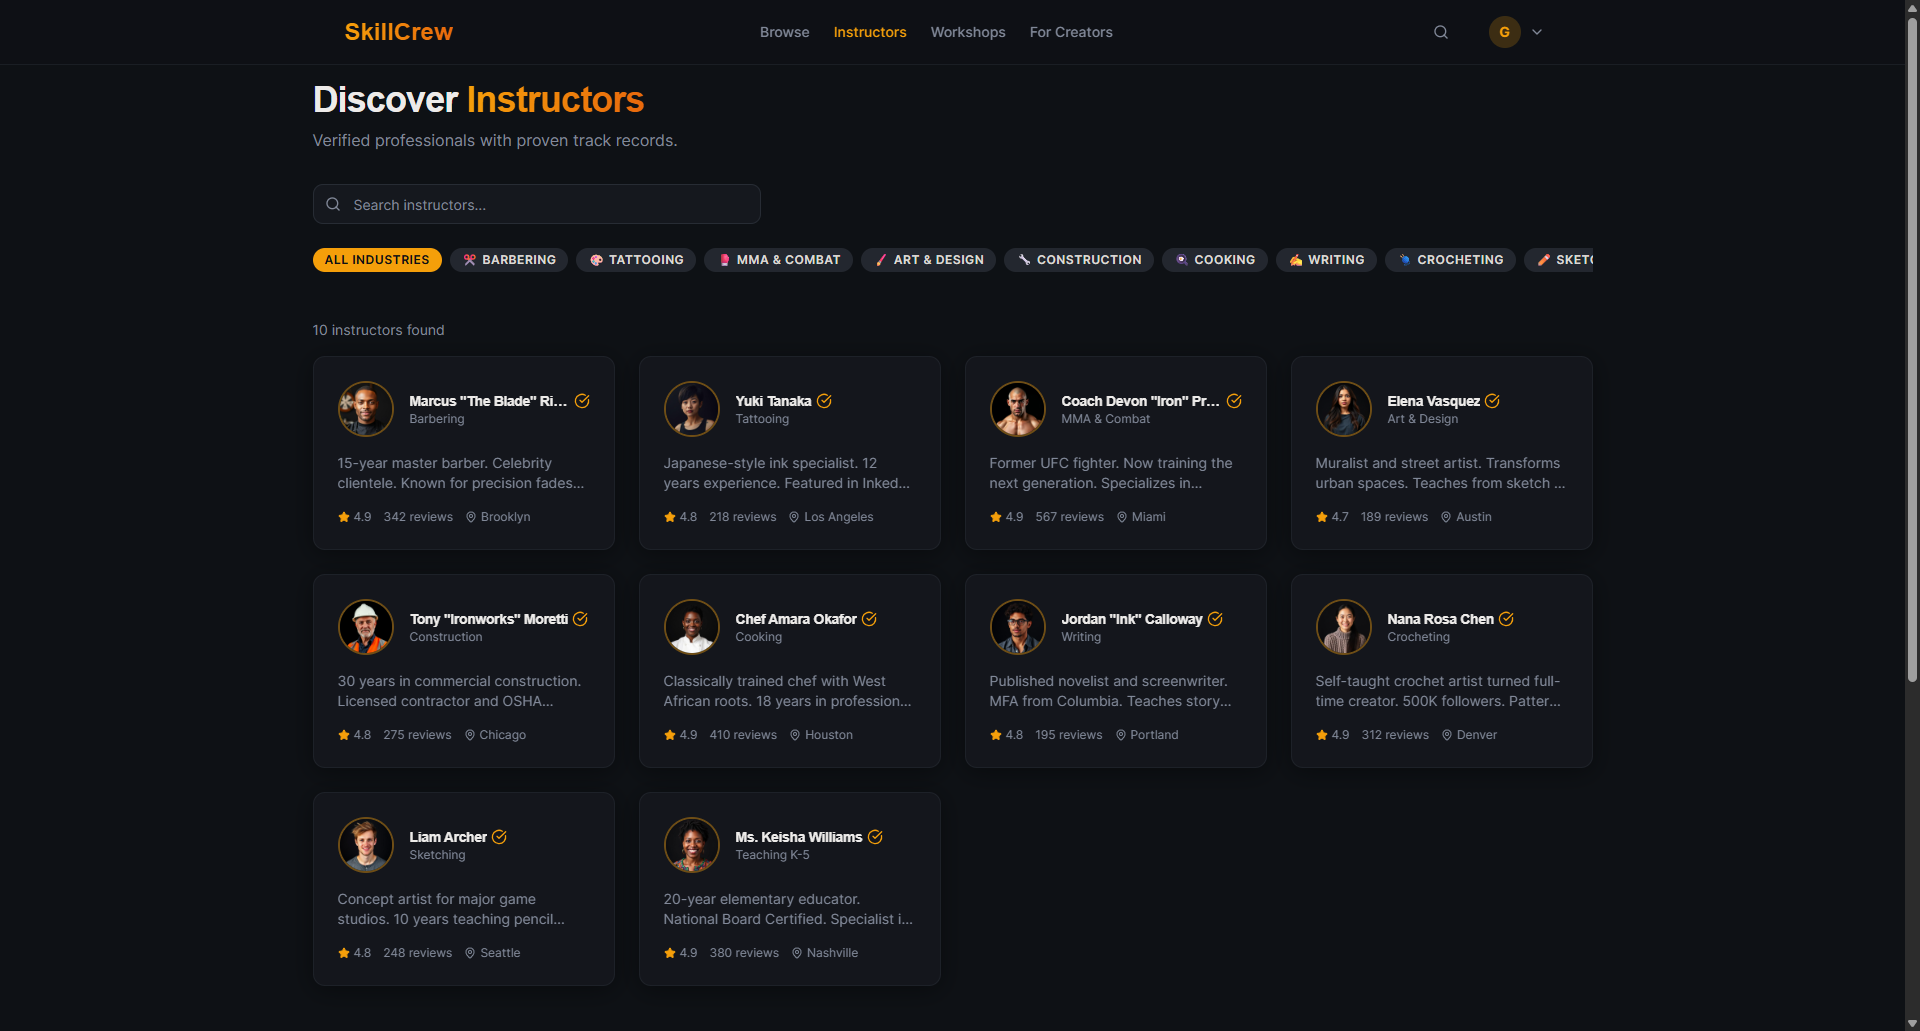The width and height of the screenshot is (1920, 1031).
Task: Click Elena Vasquez's avatar photo
Action: coord(1344,409)
